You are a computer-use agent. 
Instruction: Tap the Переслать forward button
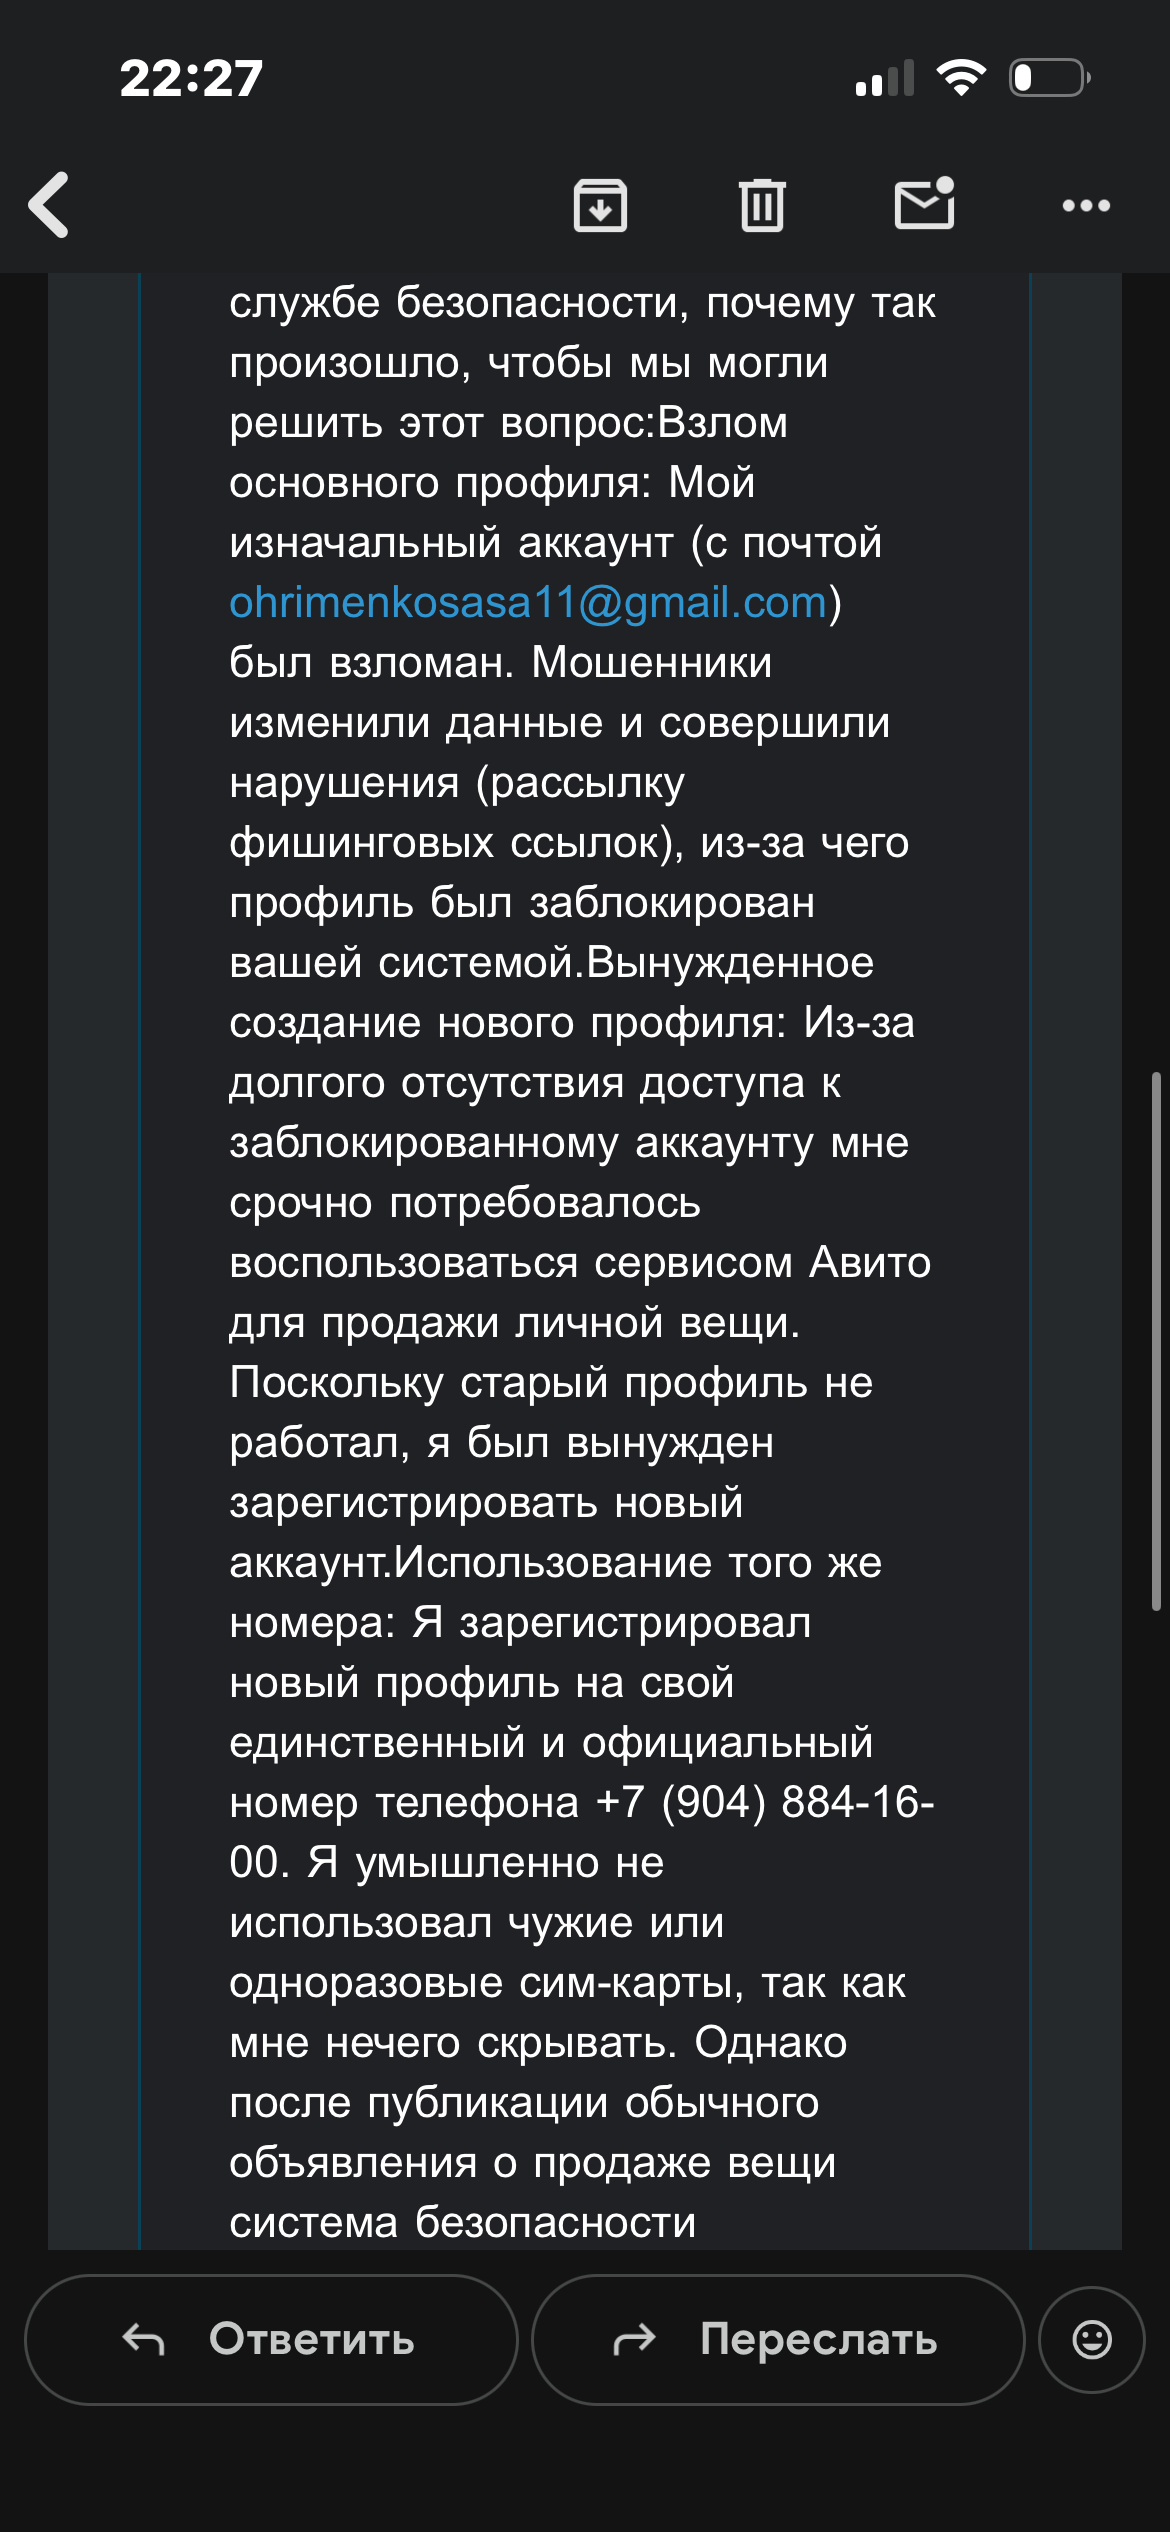click(x=778, y=2340)
